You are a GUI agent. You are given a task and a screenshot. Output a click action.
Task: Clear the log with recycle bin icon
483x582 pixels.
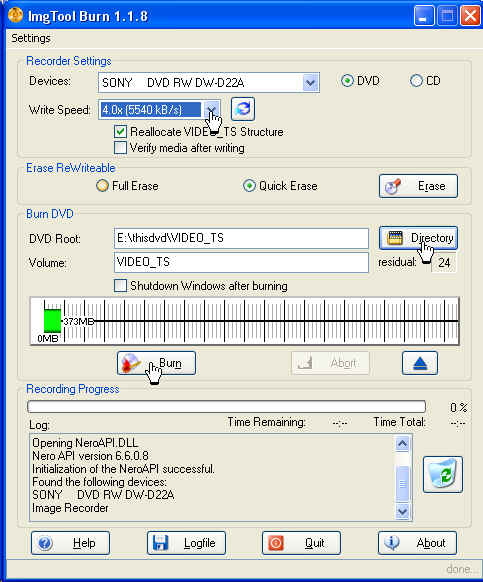pyautogui.click(x=443, y=474)
